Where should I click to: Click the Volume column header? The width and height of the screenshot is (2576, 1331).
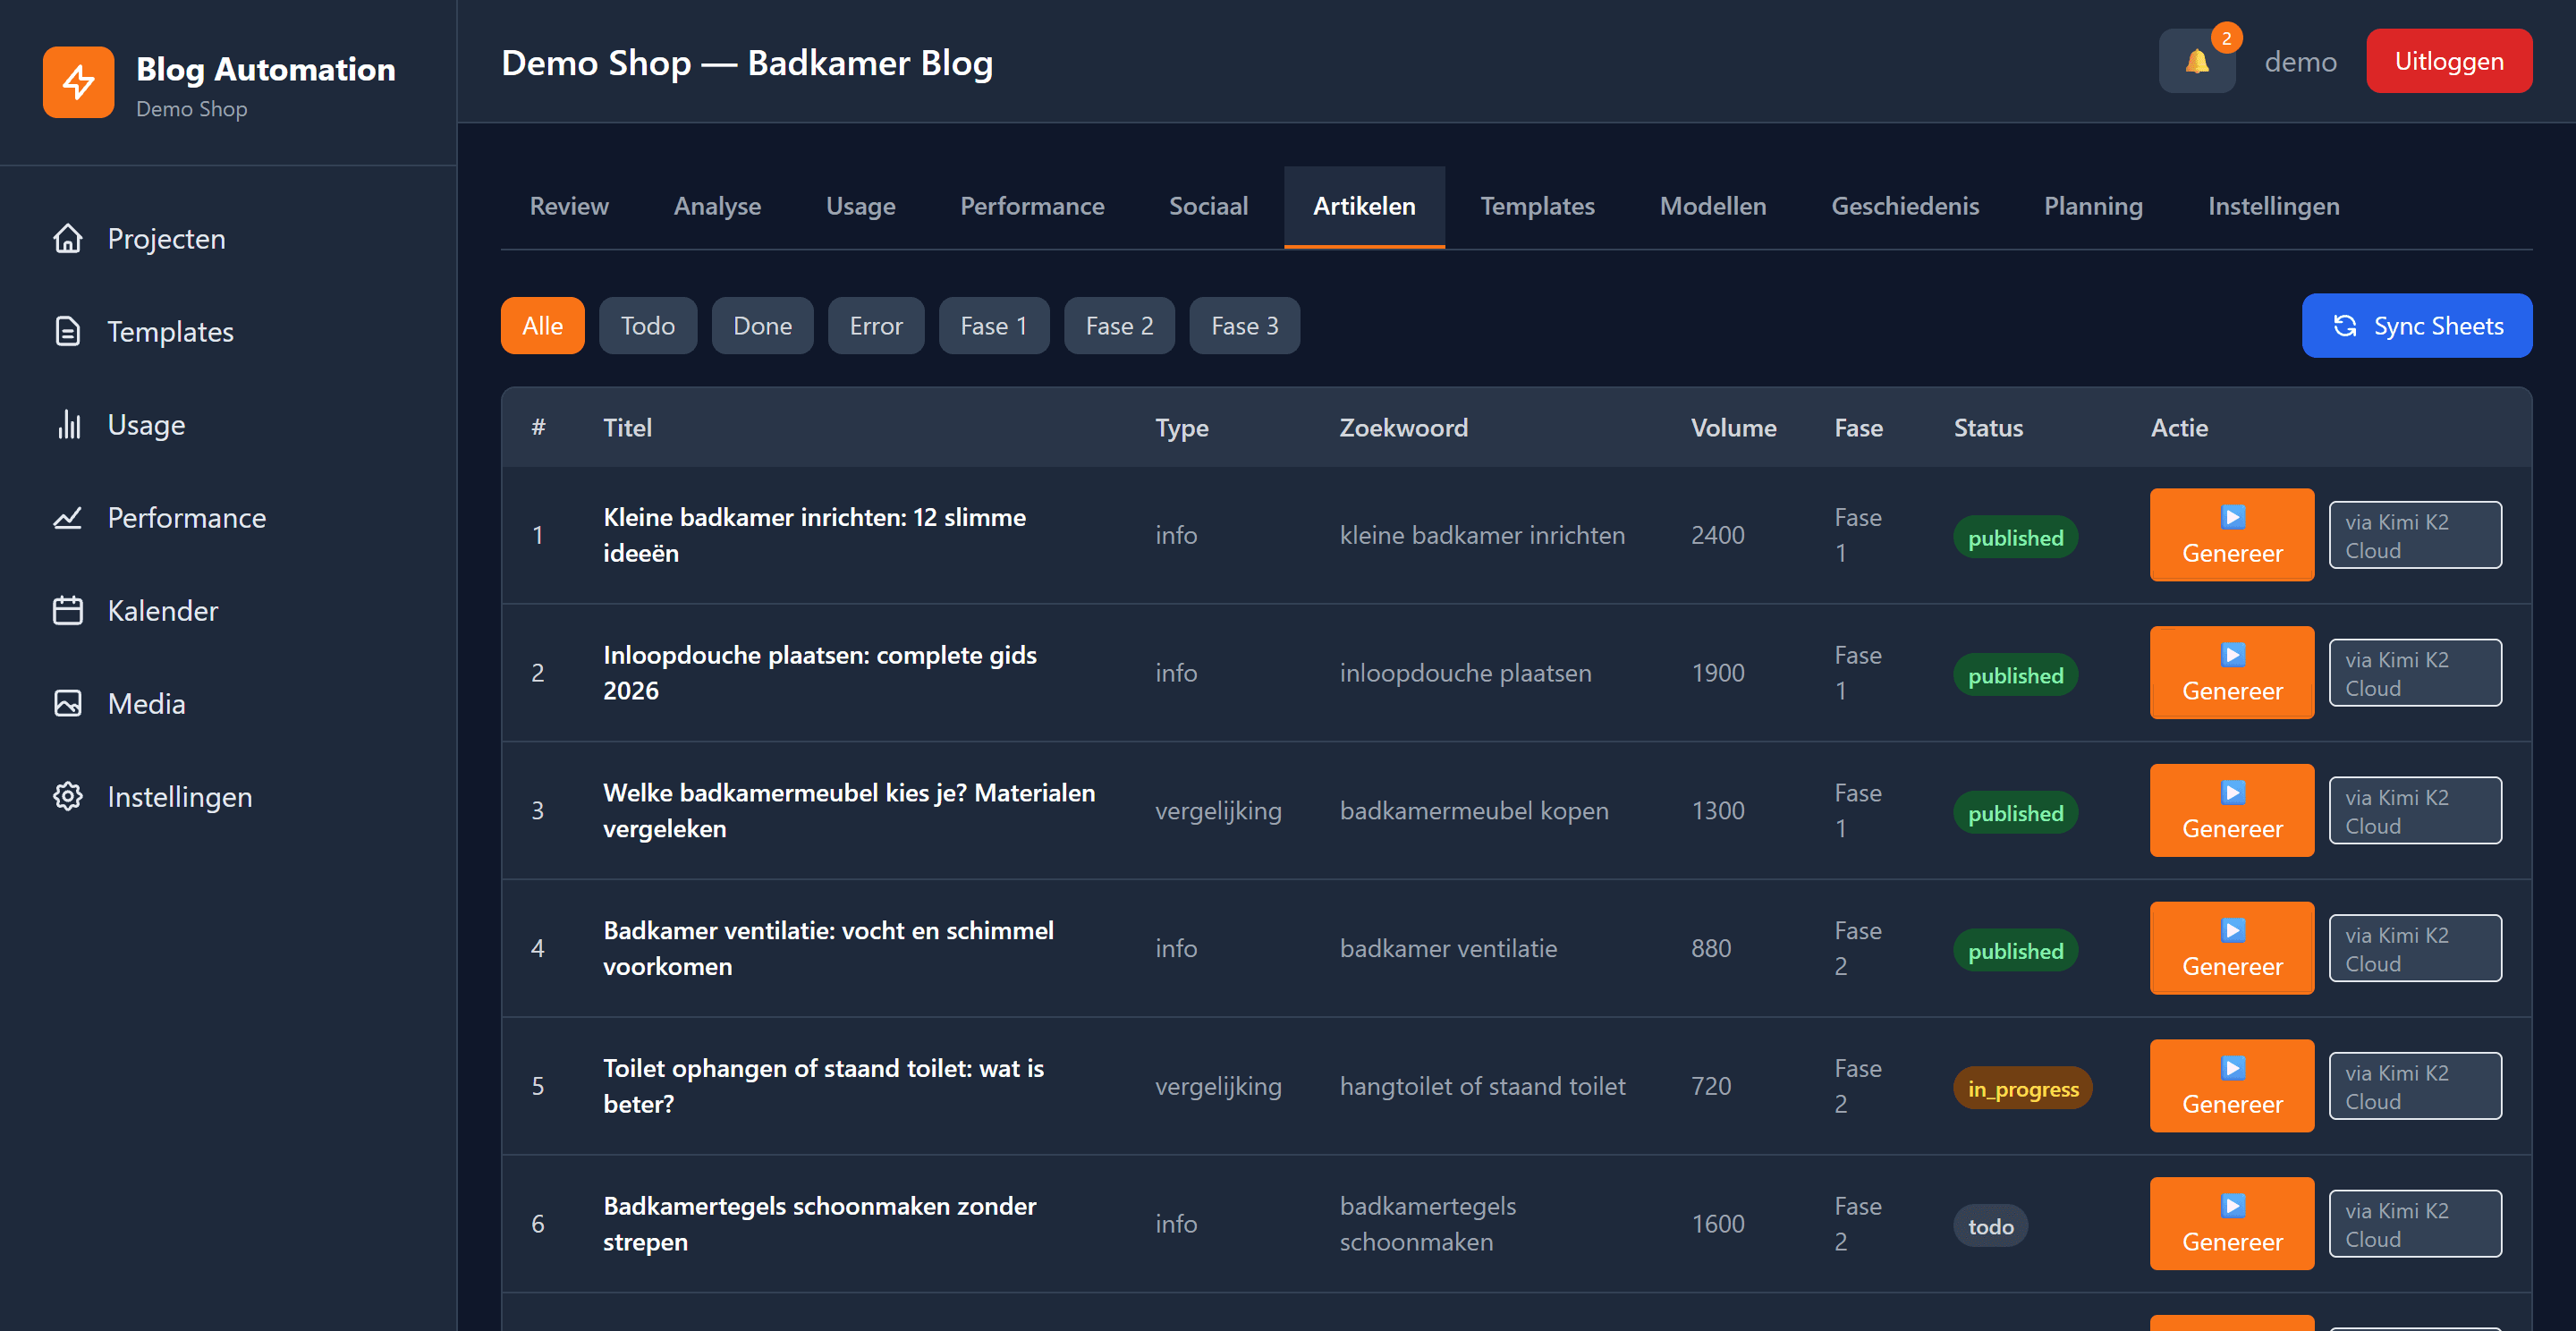[1733, 428]
